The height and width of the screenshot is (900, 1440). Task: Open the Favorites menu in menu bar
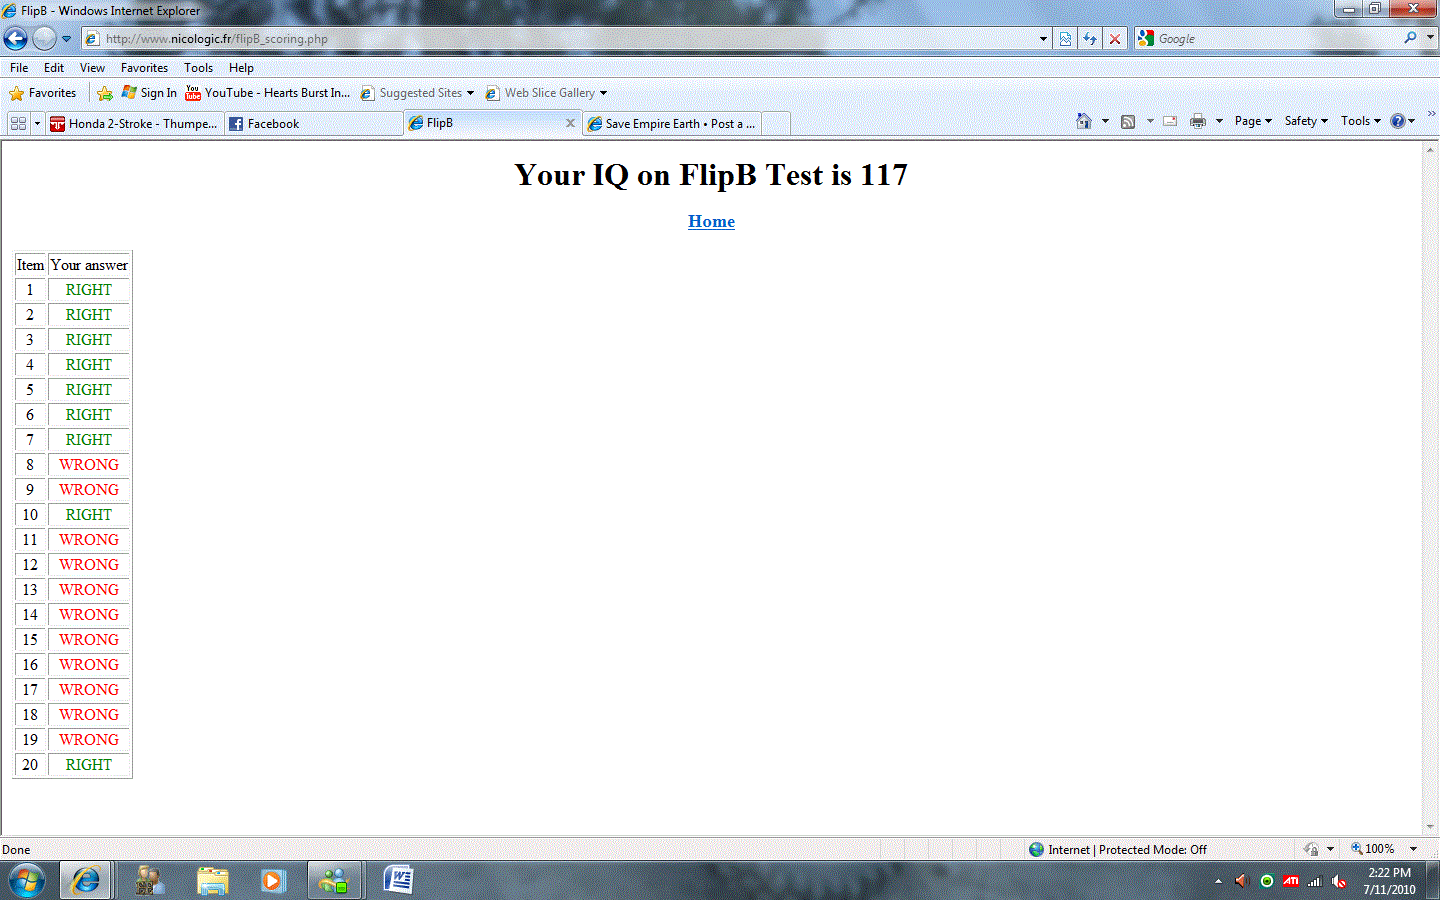(144, 68)
